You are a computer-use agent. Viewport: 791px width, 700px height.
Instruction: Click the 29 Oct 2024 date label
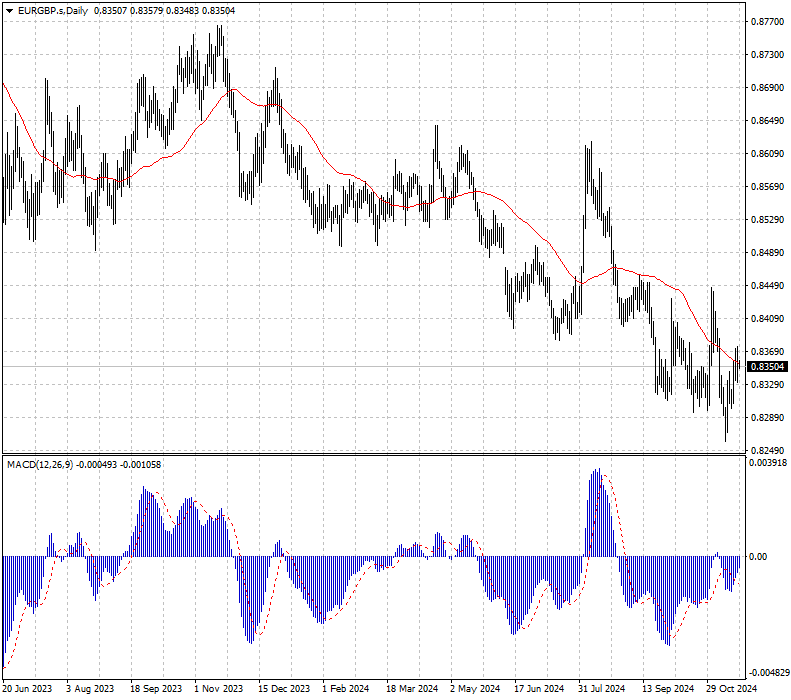(x=731, y=689)
